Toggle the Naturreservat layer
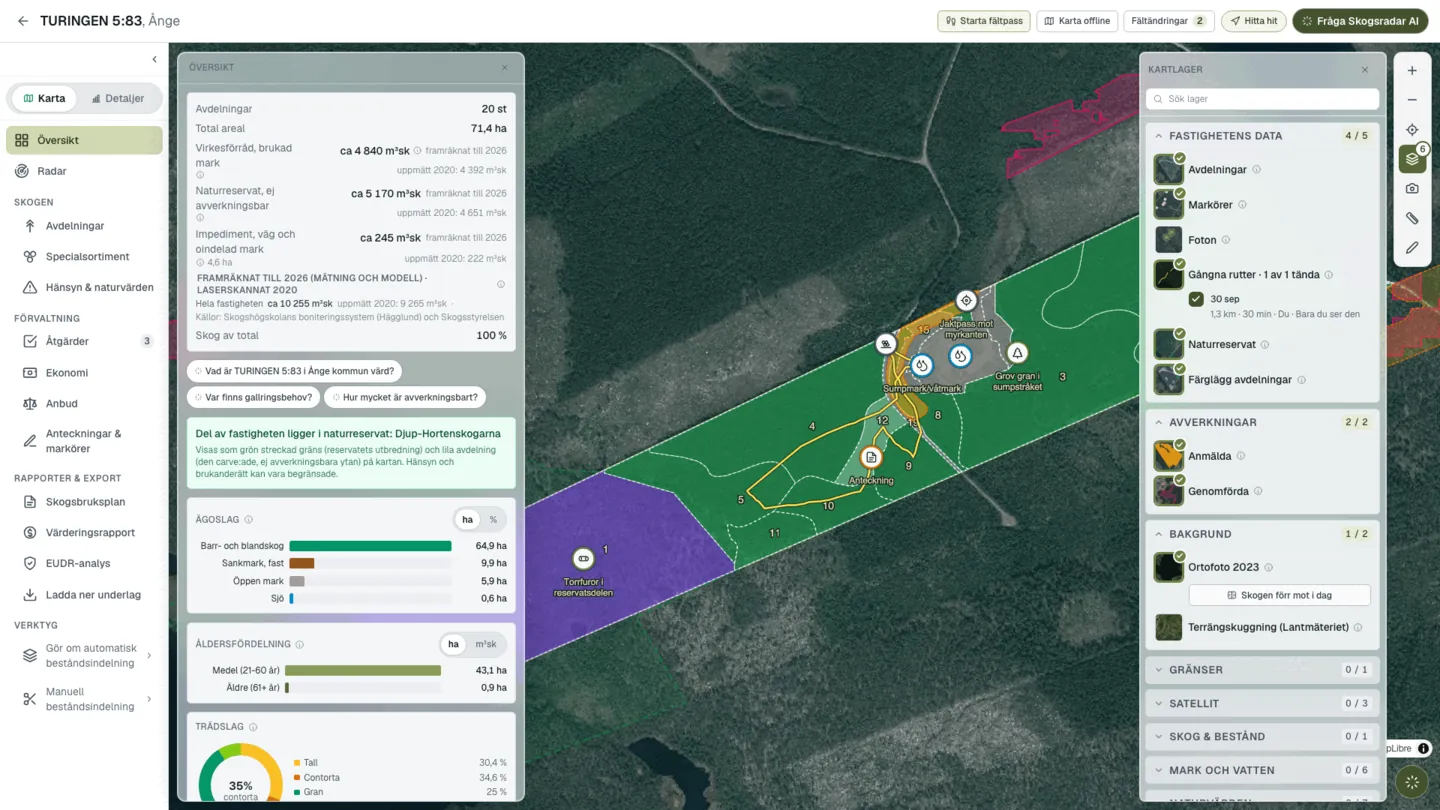Viewport: 1440px width, 810px height. [x=1168, y=344]
